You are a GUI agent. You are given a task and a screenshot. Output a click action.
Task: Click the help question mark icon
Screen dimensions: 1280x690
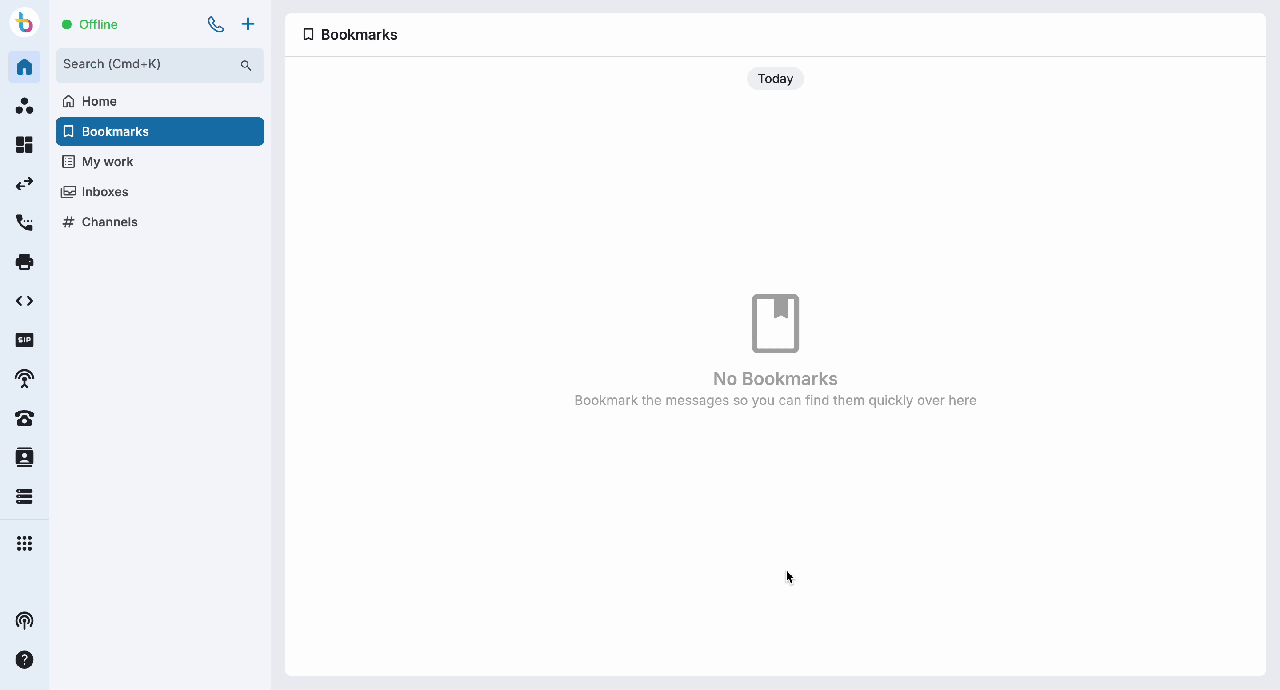[24, 660]
